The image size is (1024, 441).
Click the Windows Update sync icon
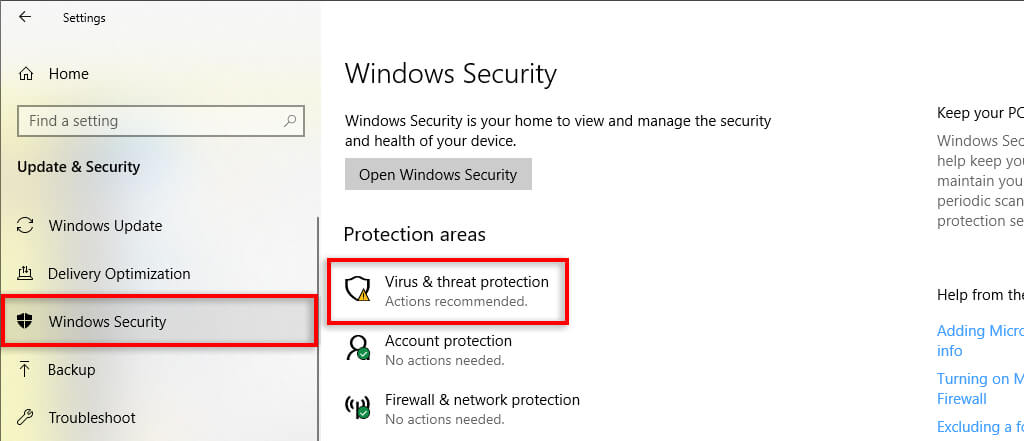coord(27,226)
